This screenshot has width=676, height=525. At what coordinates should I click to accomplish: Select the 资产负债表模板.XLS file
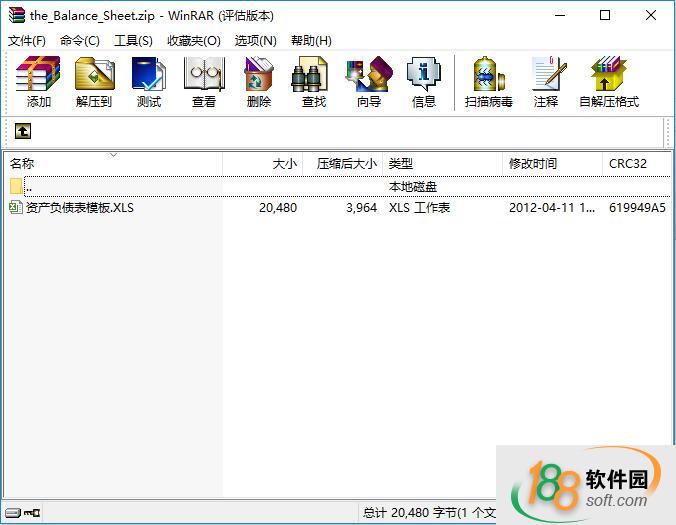click(x=78, y=208)
